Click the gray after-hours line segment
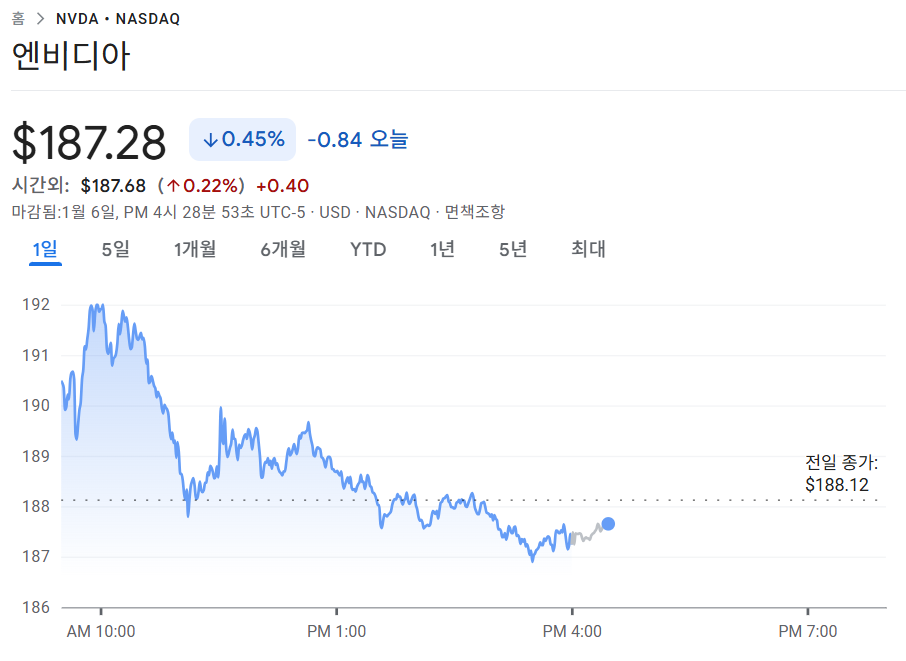The image size is (906, 661). (587, 537)
